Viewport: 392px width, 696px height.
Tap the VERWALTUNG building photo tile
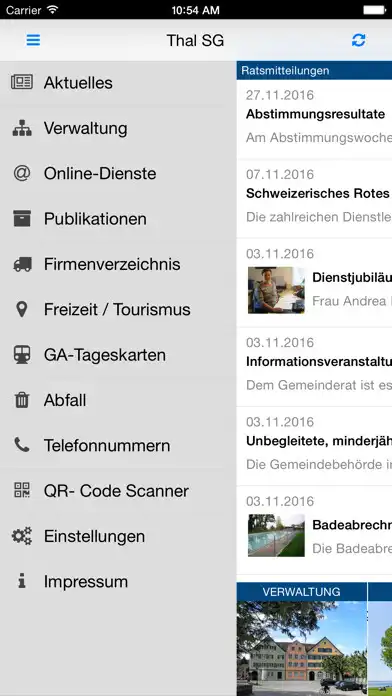tap(301, 639)
